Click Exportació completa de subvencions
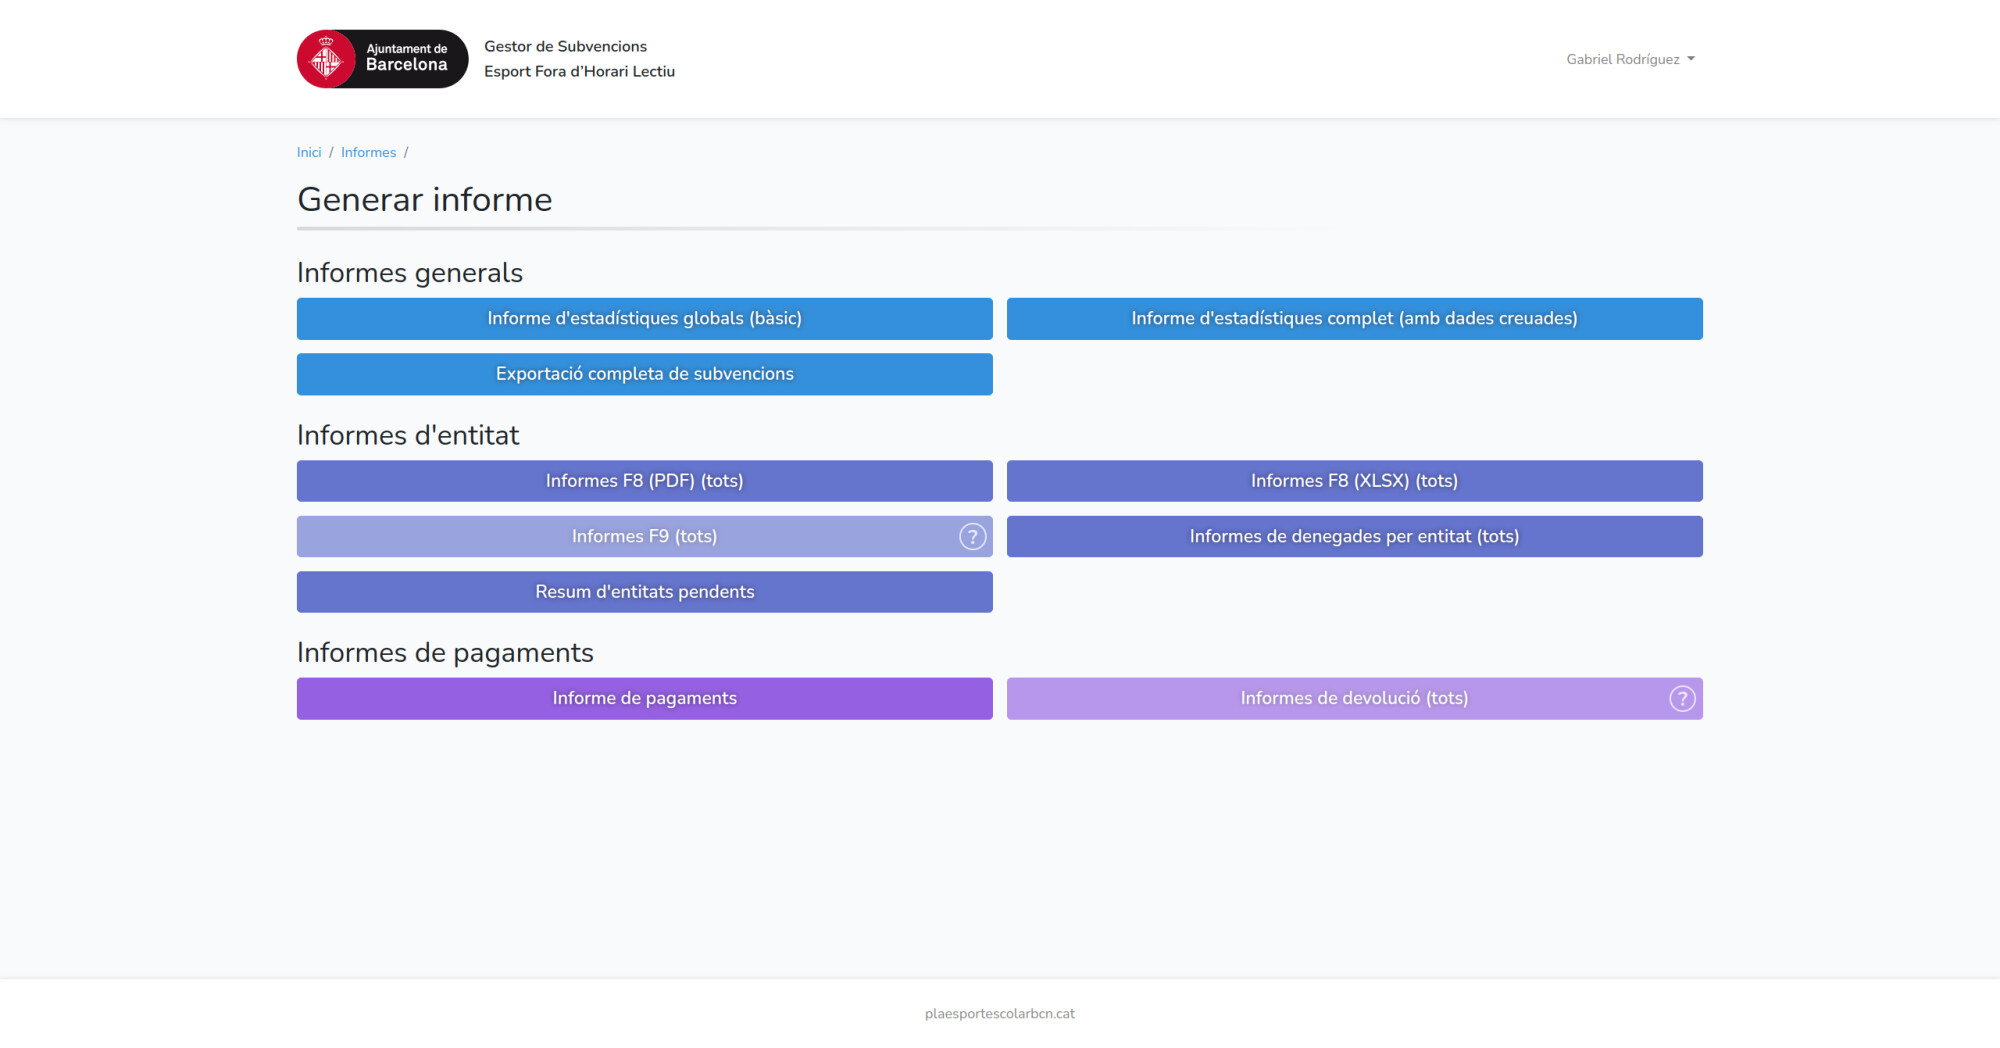Viewport: 2000px width, 1048px height. tap(645, 374)
